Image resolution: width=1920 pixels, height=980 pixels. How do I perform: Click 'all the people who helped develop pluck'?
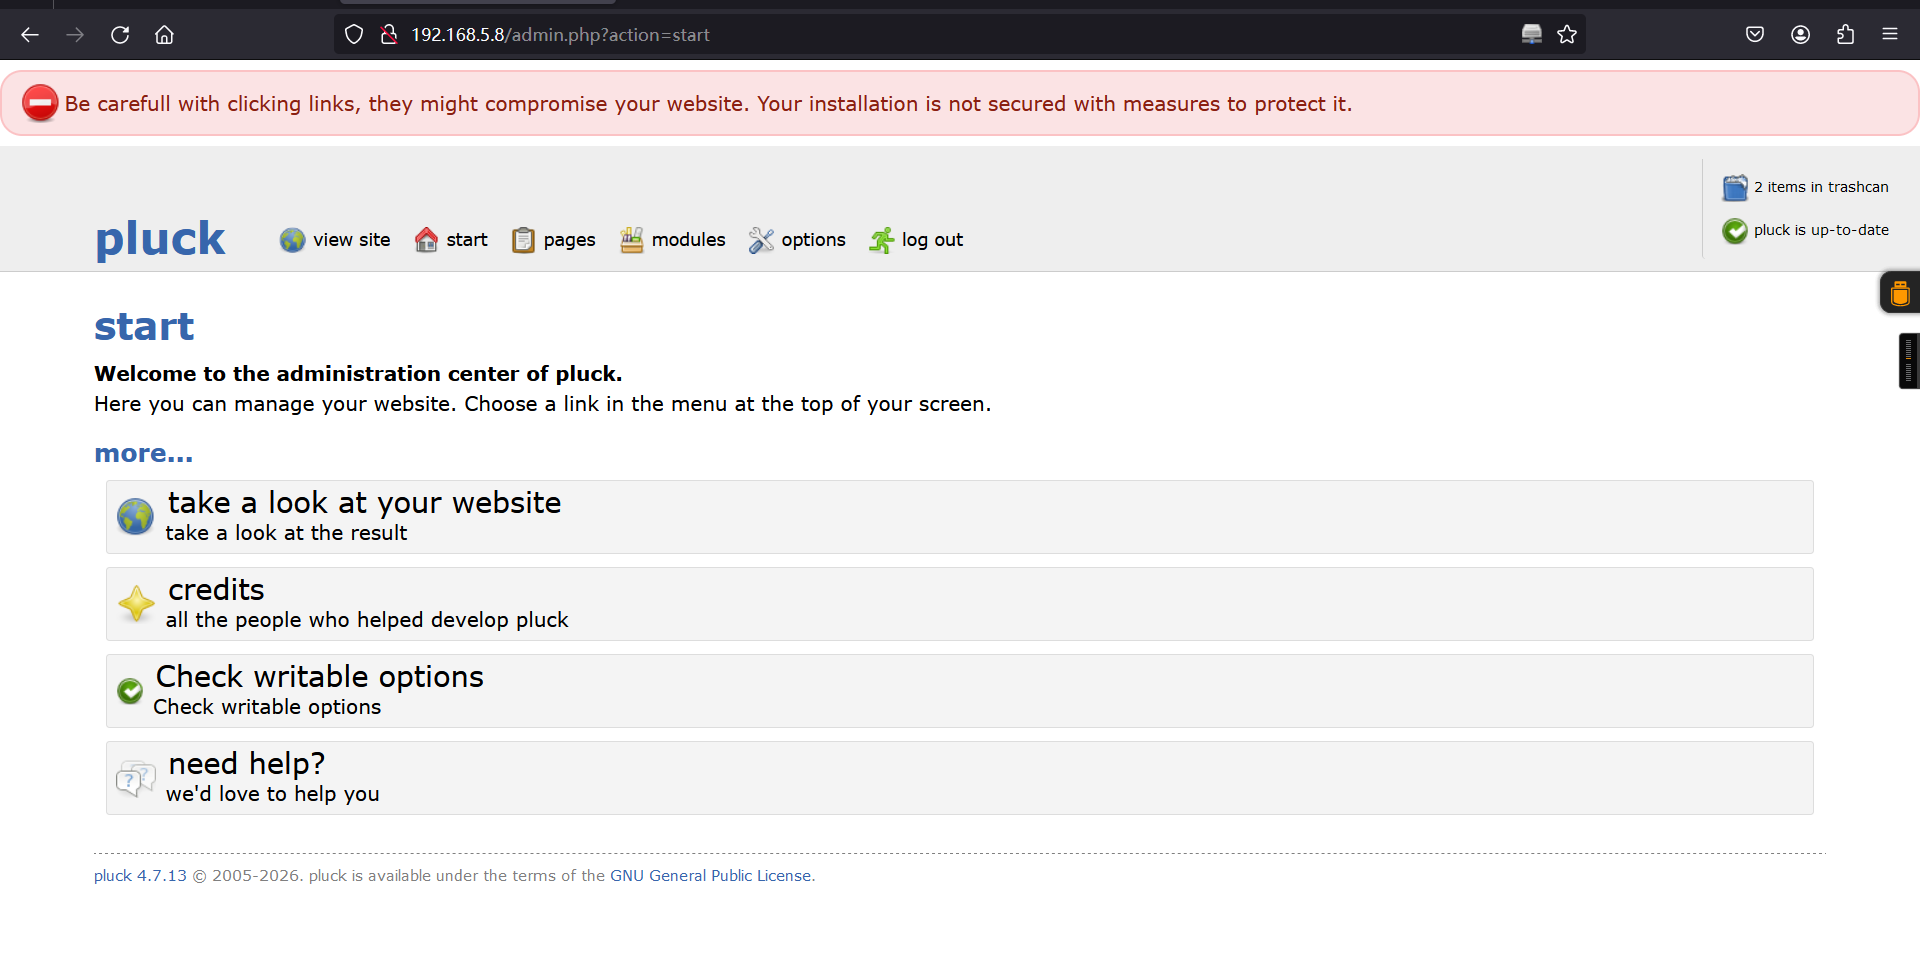tap(367, 620)
